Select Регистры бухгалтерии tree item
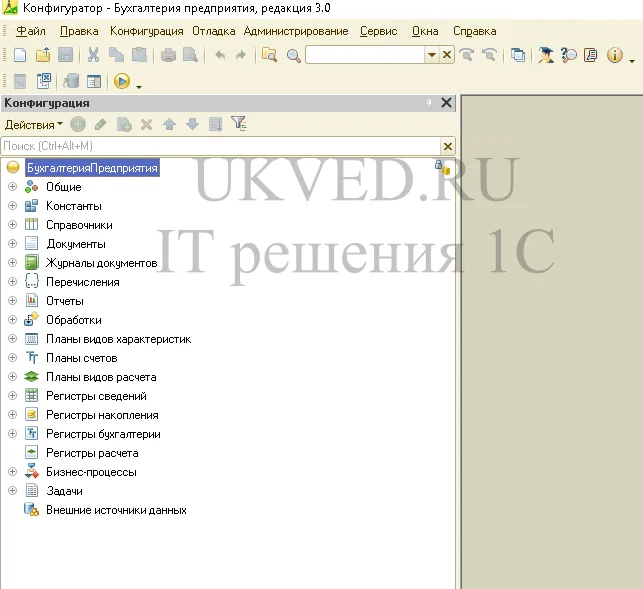 point(103,434)
